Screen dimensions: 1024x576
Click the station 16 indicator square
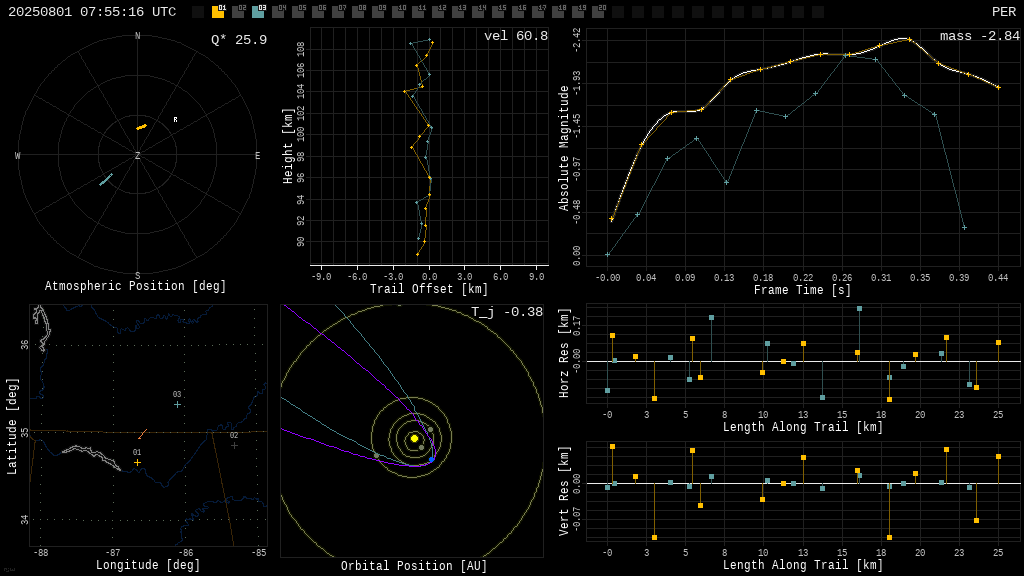519,12
